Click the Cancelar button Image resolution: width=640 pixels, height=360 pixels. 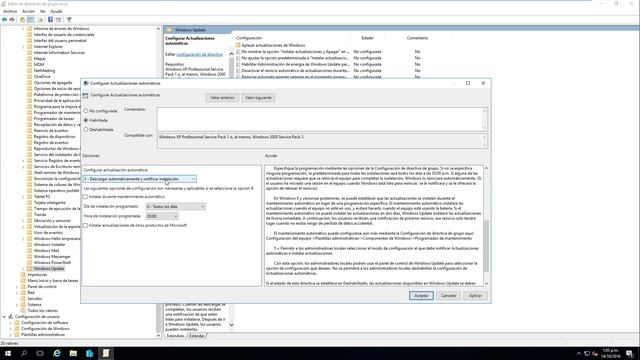(449, 296)
